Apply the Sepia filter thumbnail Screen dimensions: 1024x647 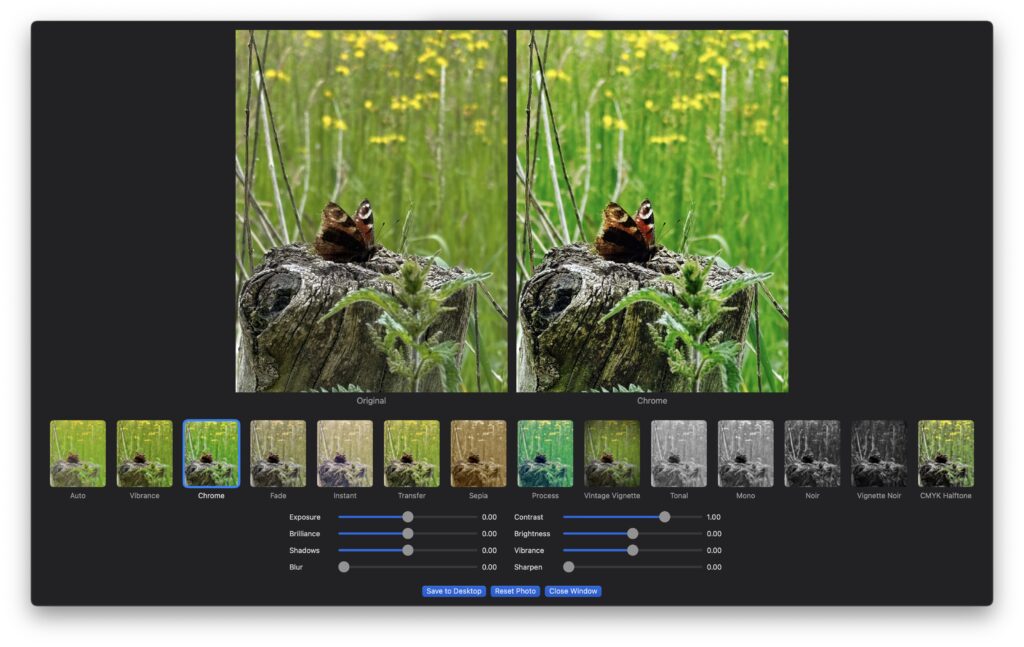[x=478, y=453]
